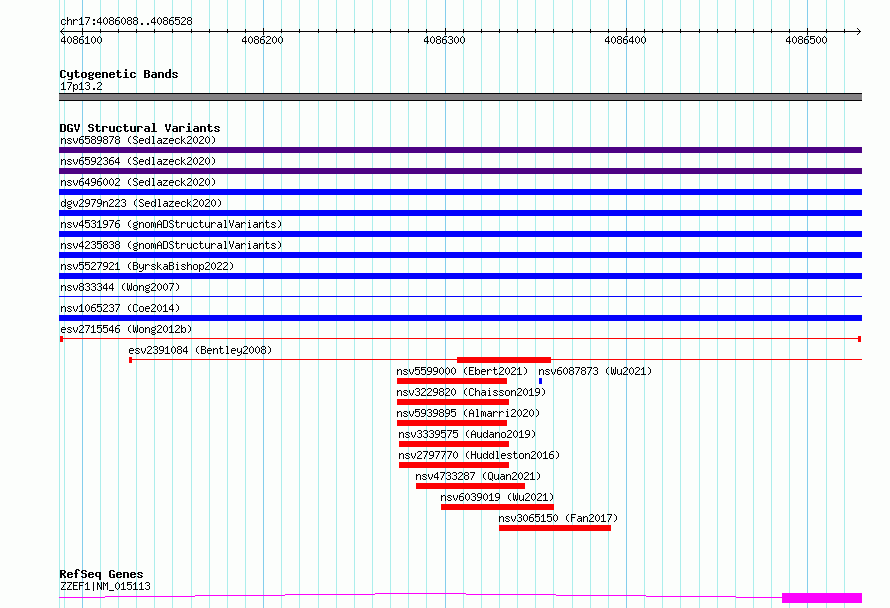The width and height of the screenshot is (890, 608).
Task: Click the nsv6039019 (Wu2021) label
Action: [x=497, y=497]
